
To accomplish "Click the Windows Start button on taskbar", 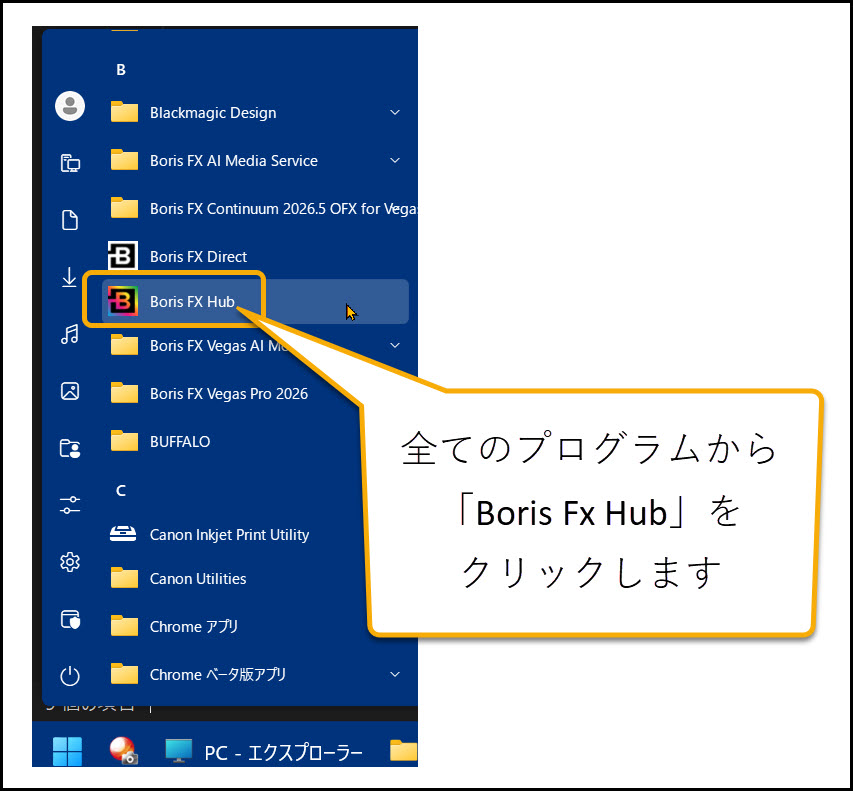I will (x=67, y=751).
